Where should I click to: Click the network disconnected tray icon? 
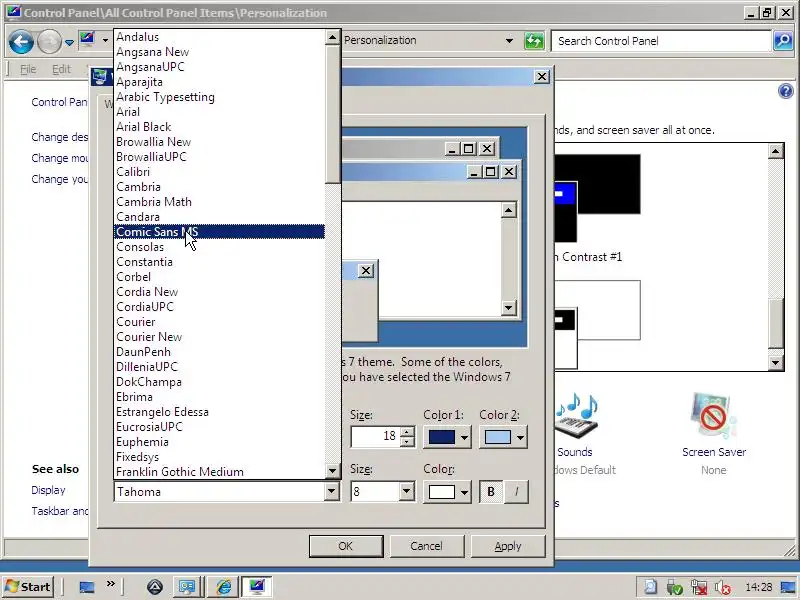[x=698, y=588]
